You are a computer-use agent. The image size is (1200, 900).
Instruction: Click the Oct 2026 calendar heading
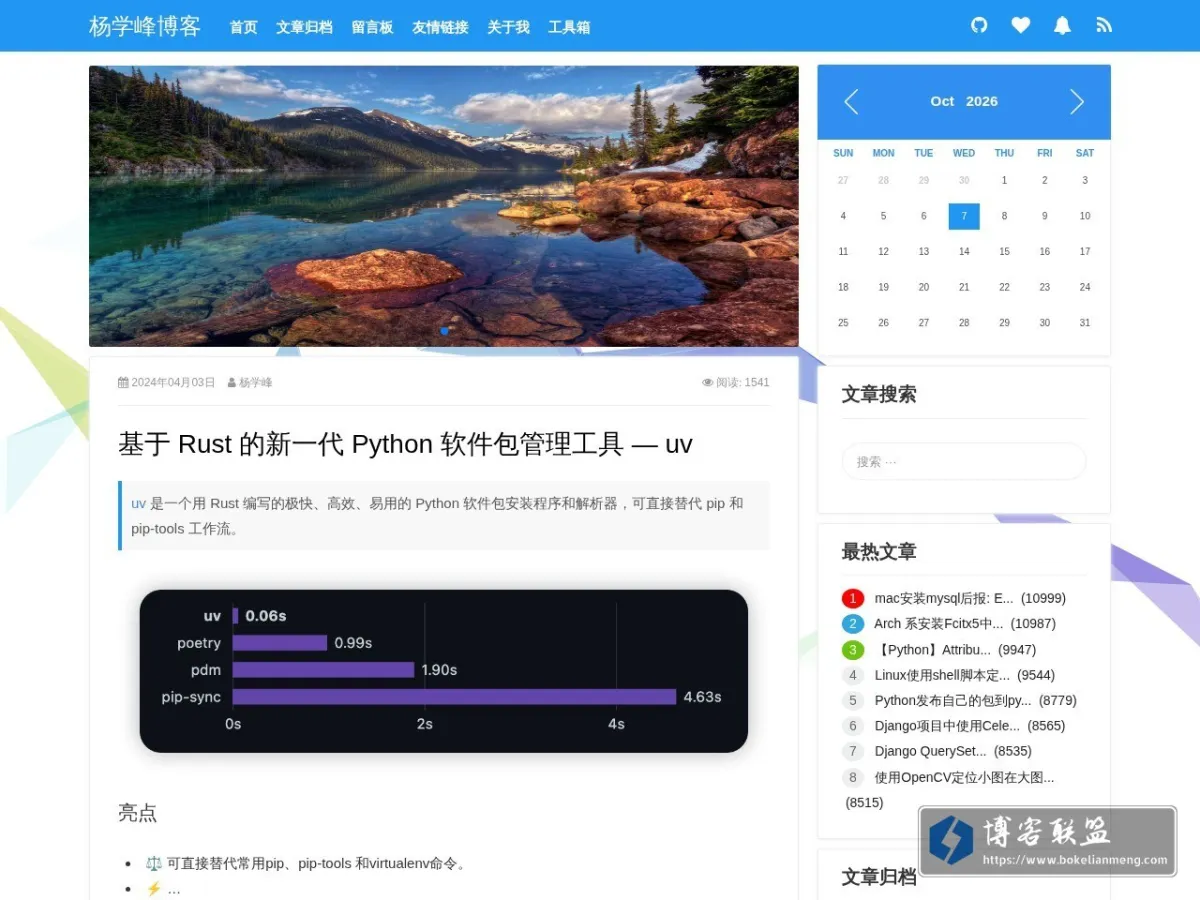(x=964, y=101)
